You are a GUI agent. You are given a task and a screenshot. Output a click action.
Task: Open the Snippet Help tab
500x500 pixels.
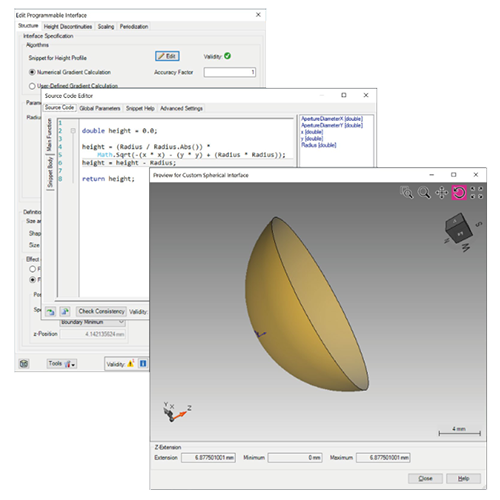pyautogui.click(x=140, y=108)
